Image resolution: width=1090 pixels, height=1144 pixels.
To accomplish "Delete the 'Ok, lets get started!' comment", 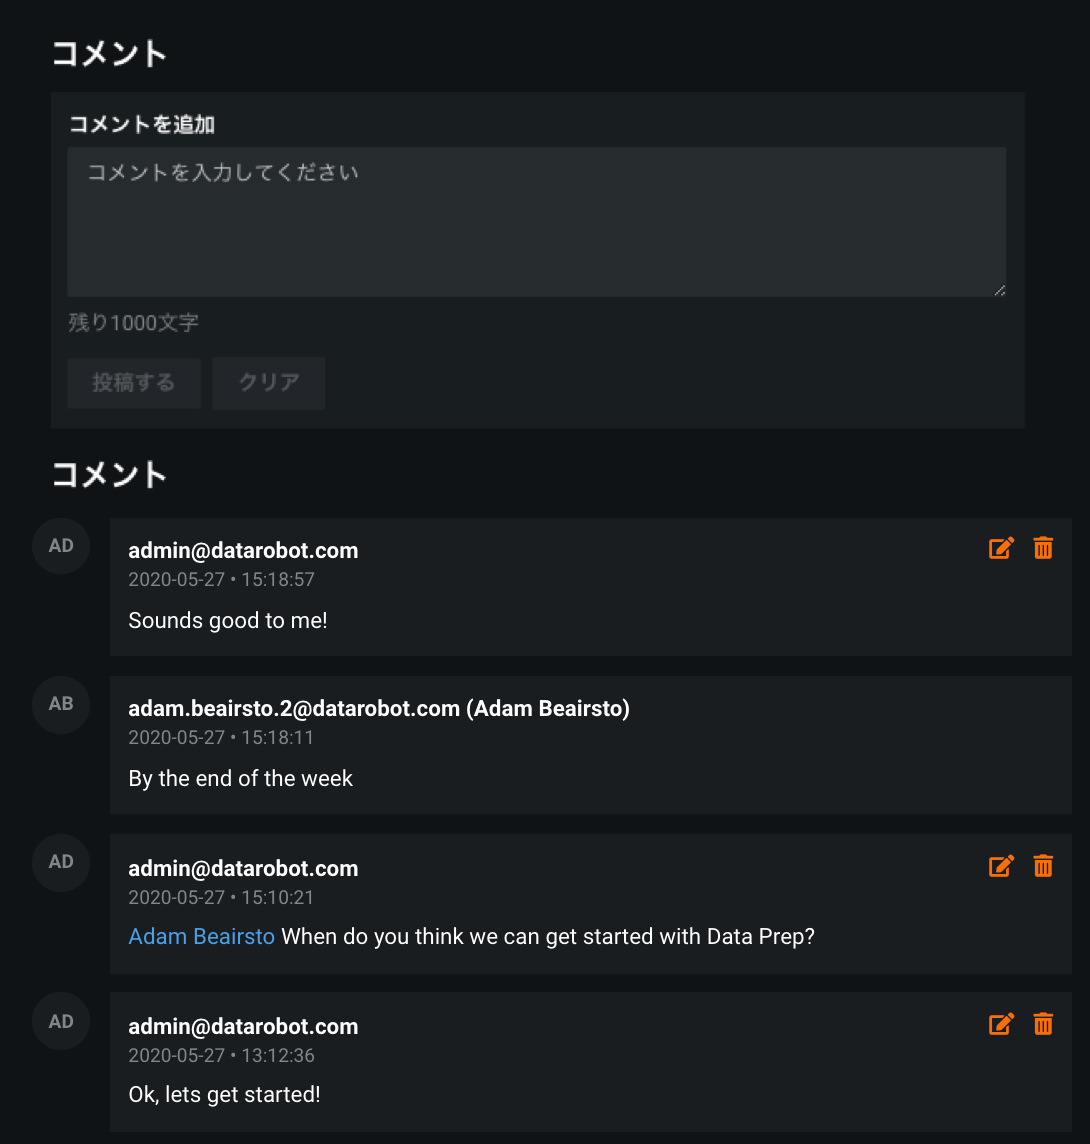I will click(x=1043, y=1024).
